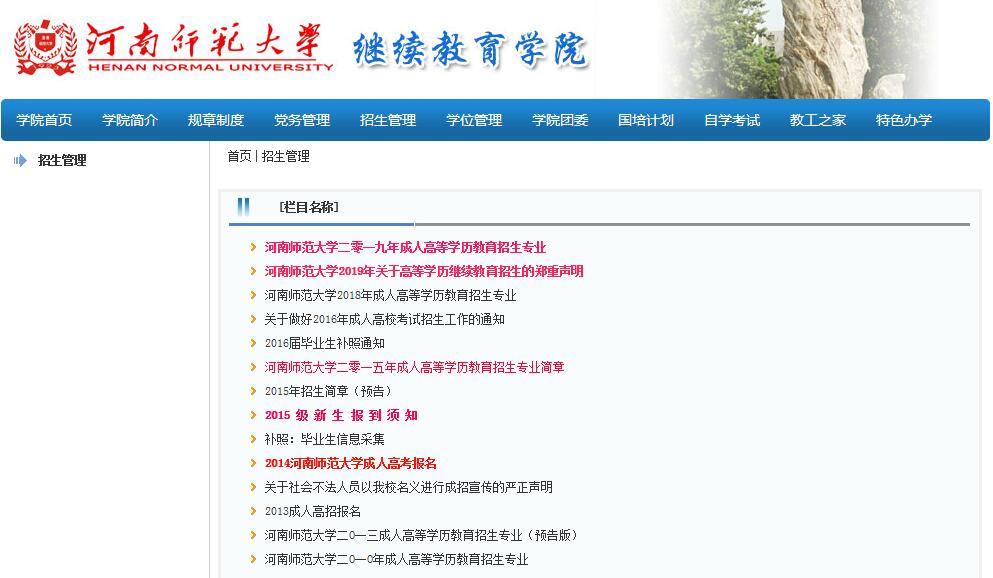Open 二零一九年成人高等学历教育招生专业 article
The height and width of the screenshot is (578, 993).
tap(405, 248)
